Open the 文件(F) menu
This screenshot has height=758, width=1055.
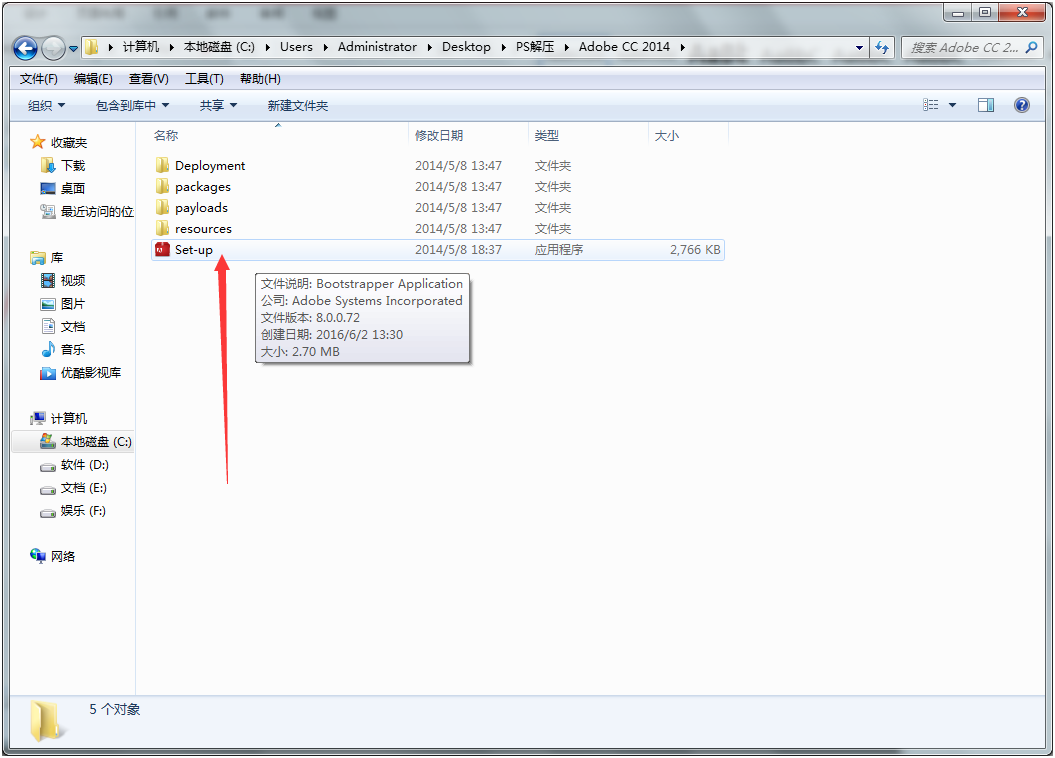[x=38, y=79]
